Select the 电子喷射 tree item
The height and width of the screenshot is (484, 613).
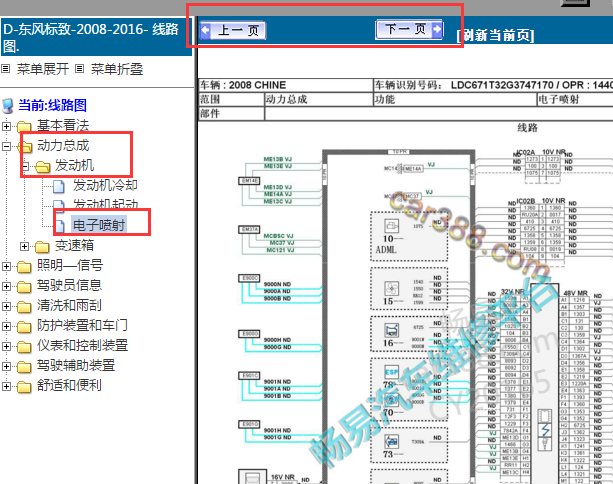[99, 225]
